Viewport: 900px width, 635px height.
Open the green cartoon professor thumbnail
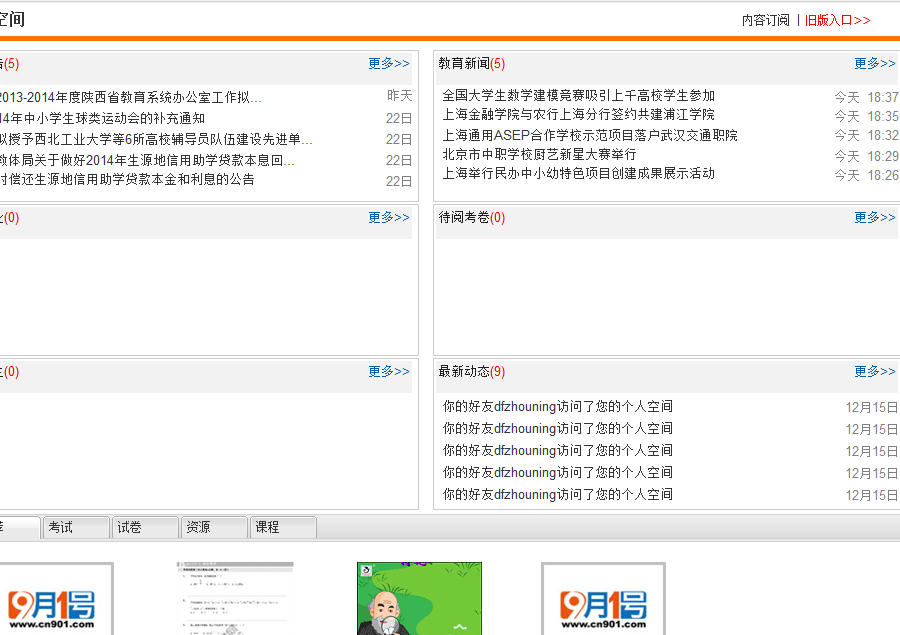(419, 598)
